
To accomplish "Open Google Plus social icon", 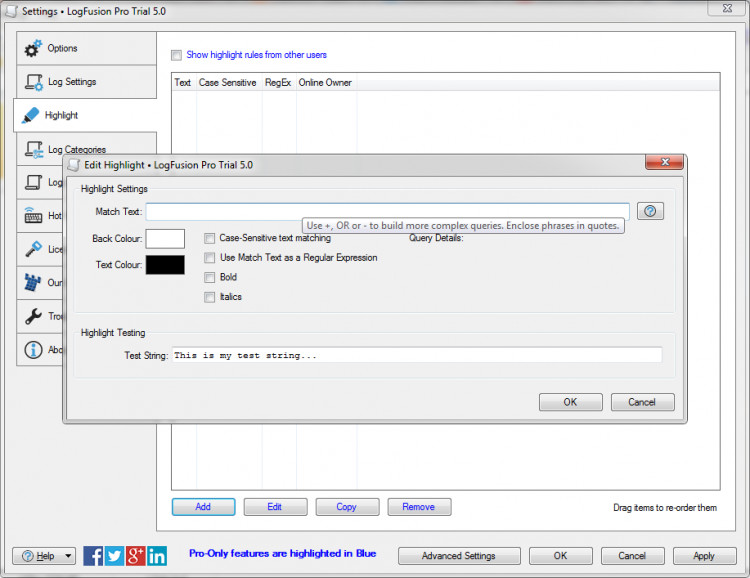I will click(135, 556).
